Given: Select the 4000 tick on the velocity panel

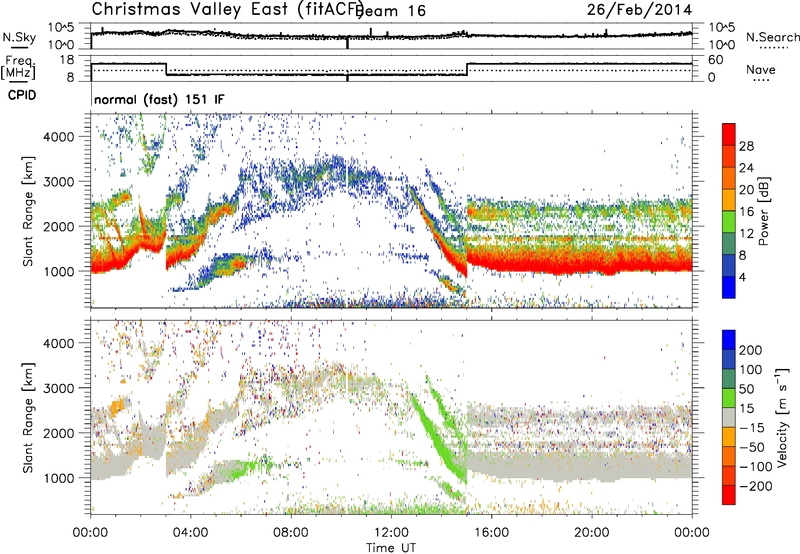Looking at the screenshot, I should point(58,343).
